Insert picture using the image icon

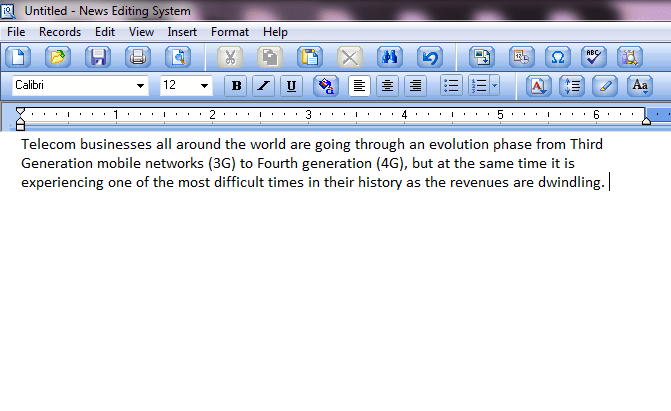tap(482, 57)
